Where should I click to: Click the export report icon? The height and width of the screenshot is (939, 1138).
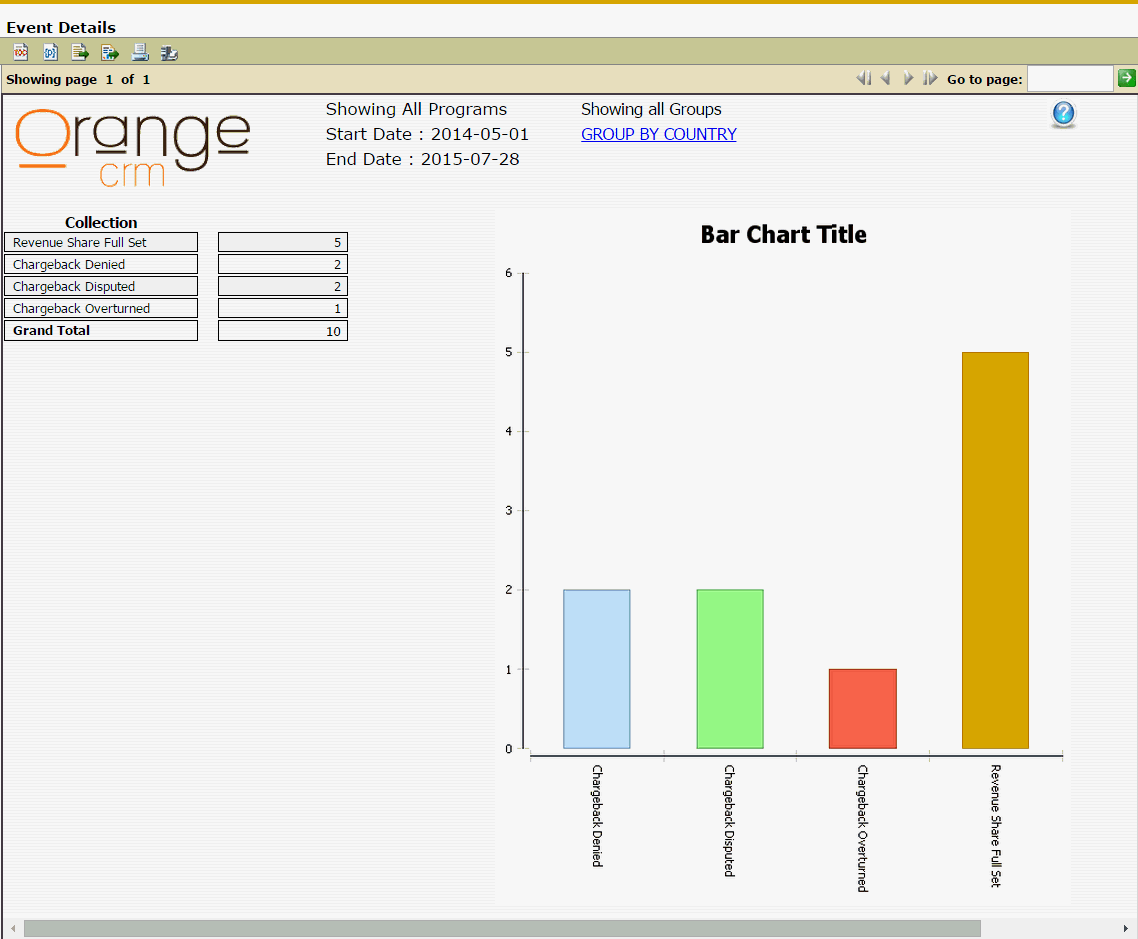click(110, 52)
